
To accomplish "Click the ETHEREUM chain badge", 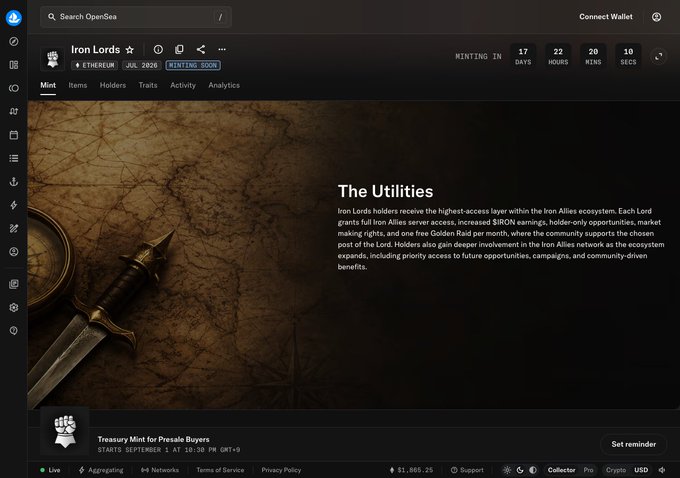I will point(95,65).
